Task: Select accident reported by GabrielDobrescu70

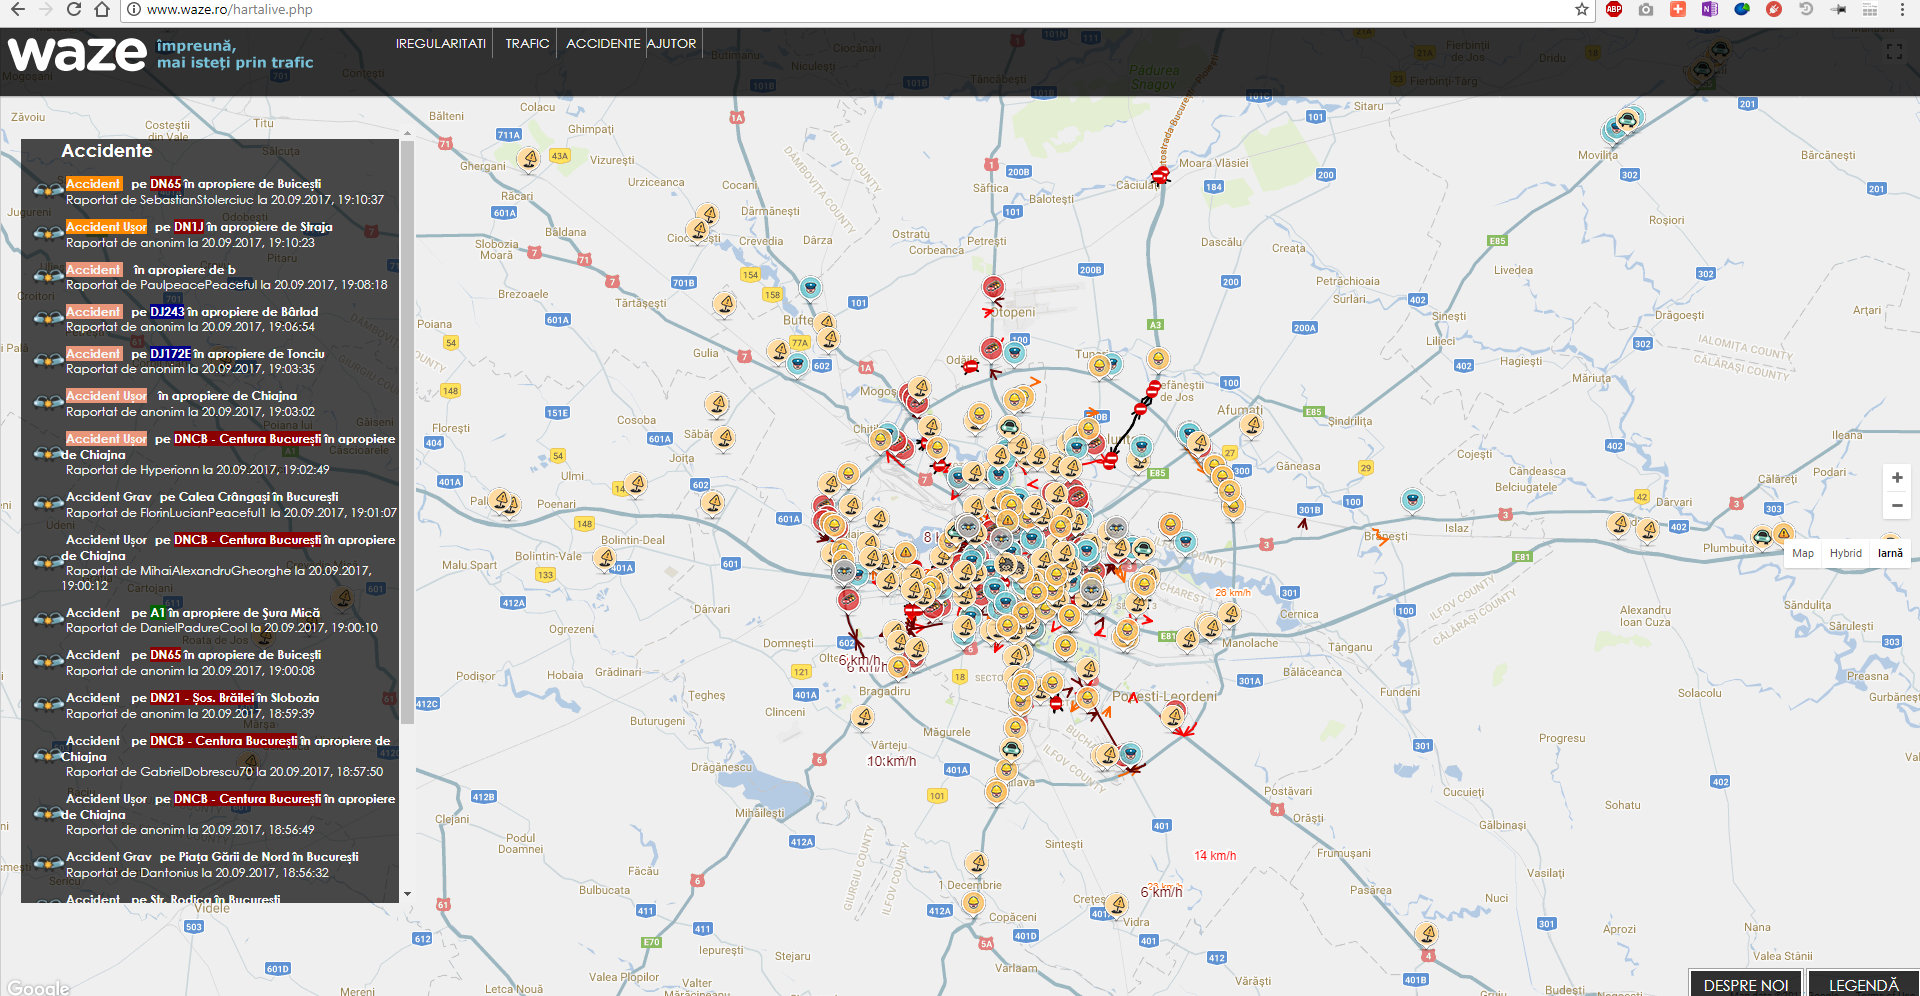Action: (217, 756)
